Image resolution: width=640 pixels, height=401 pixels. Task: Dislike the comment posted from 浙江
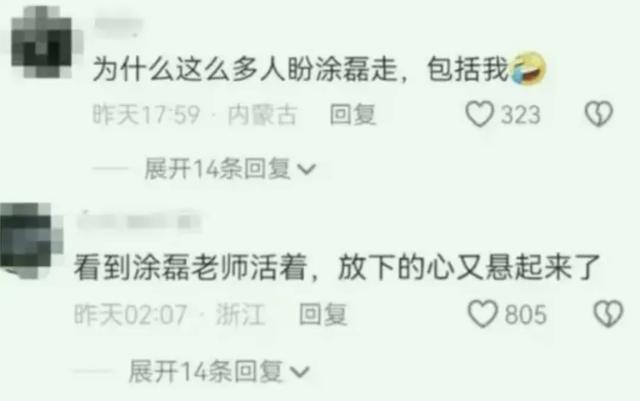(608, 314)
